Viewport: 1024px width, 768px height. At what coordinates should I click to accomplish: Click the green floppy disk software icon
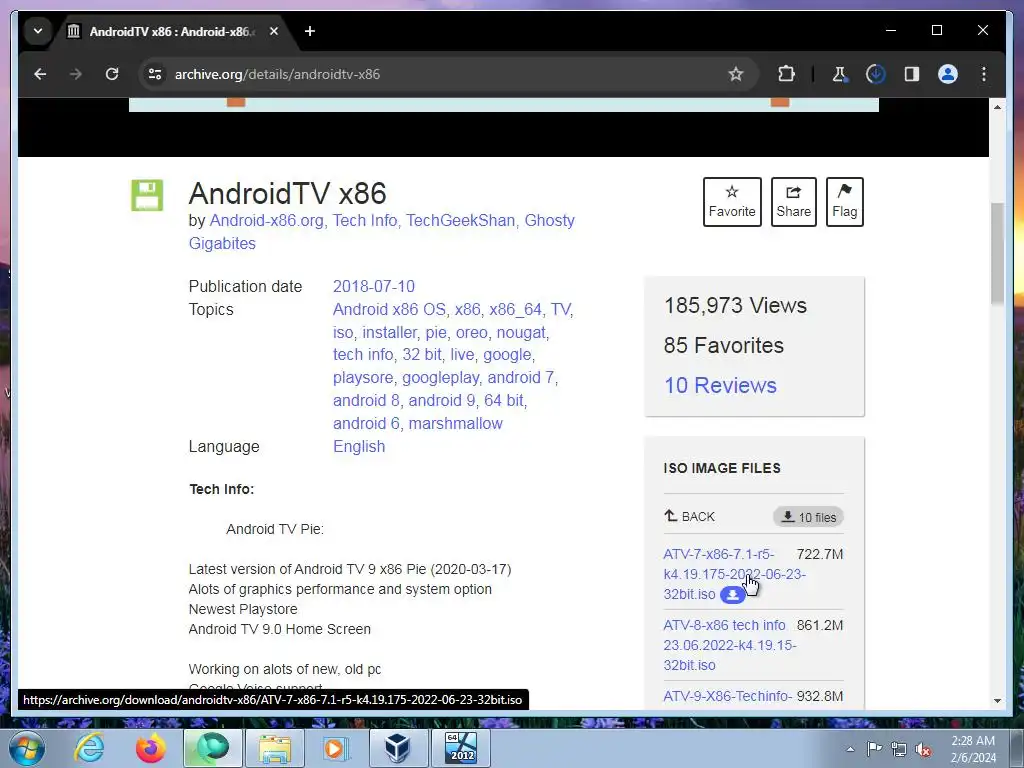pos(147,195)
